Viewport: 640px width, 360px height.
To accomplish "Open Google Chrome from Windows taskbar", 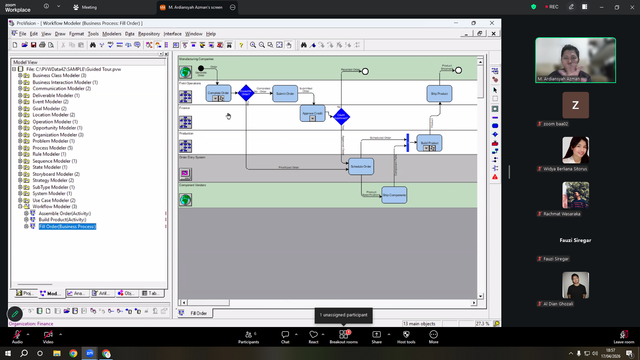I will coord(73,353).
